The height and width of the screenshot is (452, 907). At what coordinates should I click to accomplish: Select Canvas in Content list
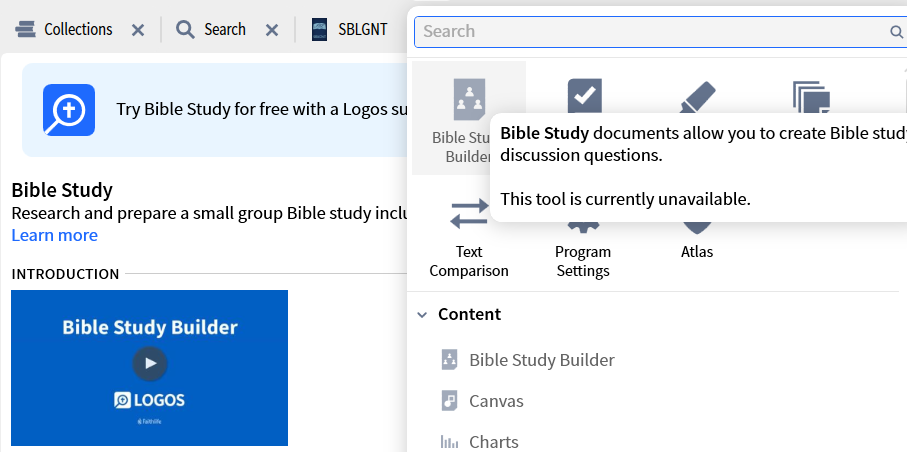496,401
